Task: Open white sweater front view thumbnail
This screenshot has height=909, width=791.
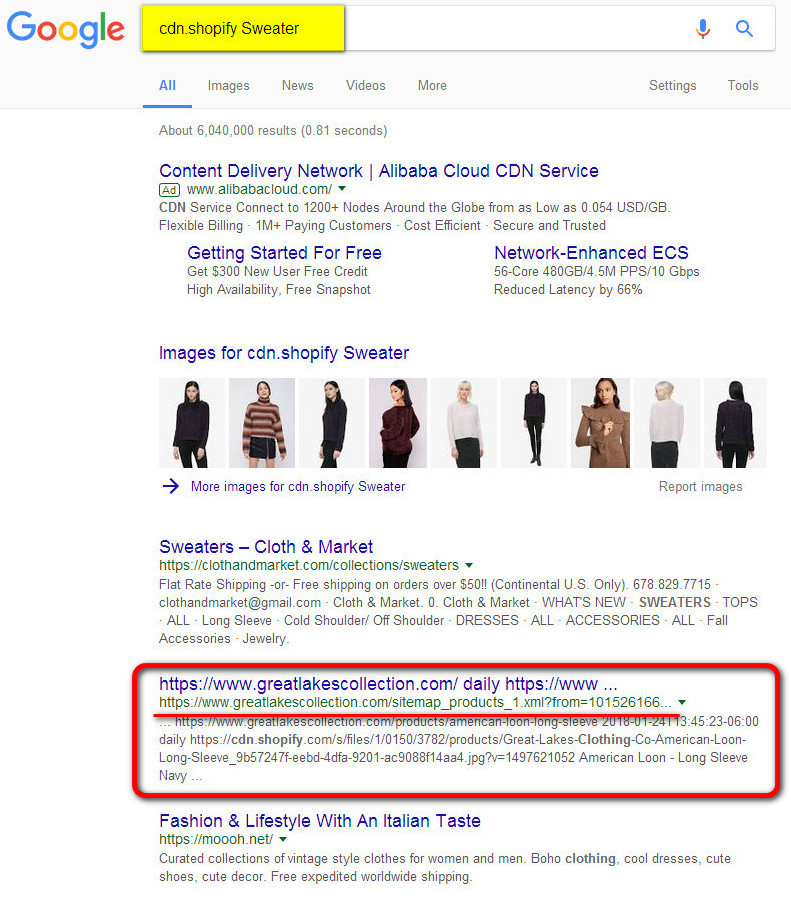Action: (x=464, y=423)
